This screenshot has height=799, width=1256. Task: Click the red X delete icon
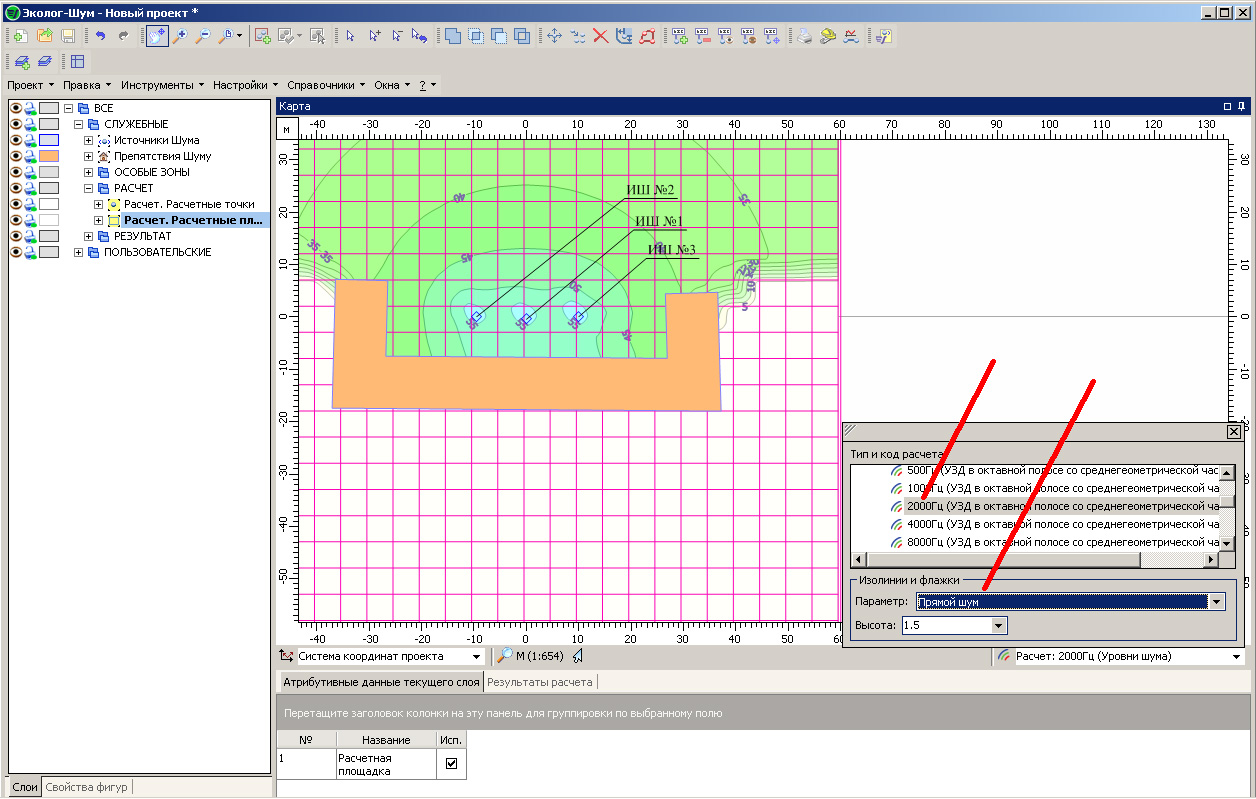tap(601, 36)
